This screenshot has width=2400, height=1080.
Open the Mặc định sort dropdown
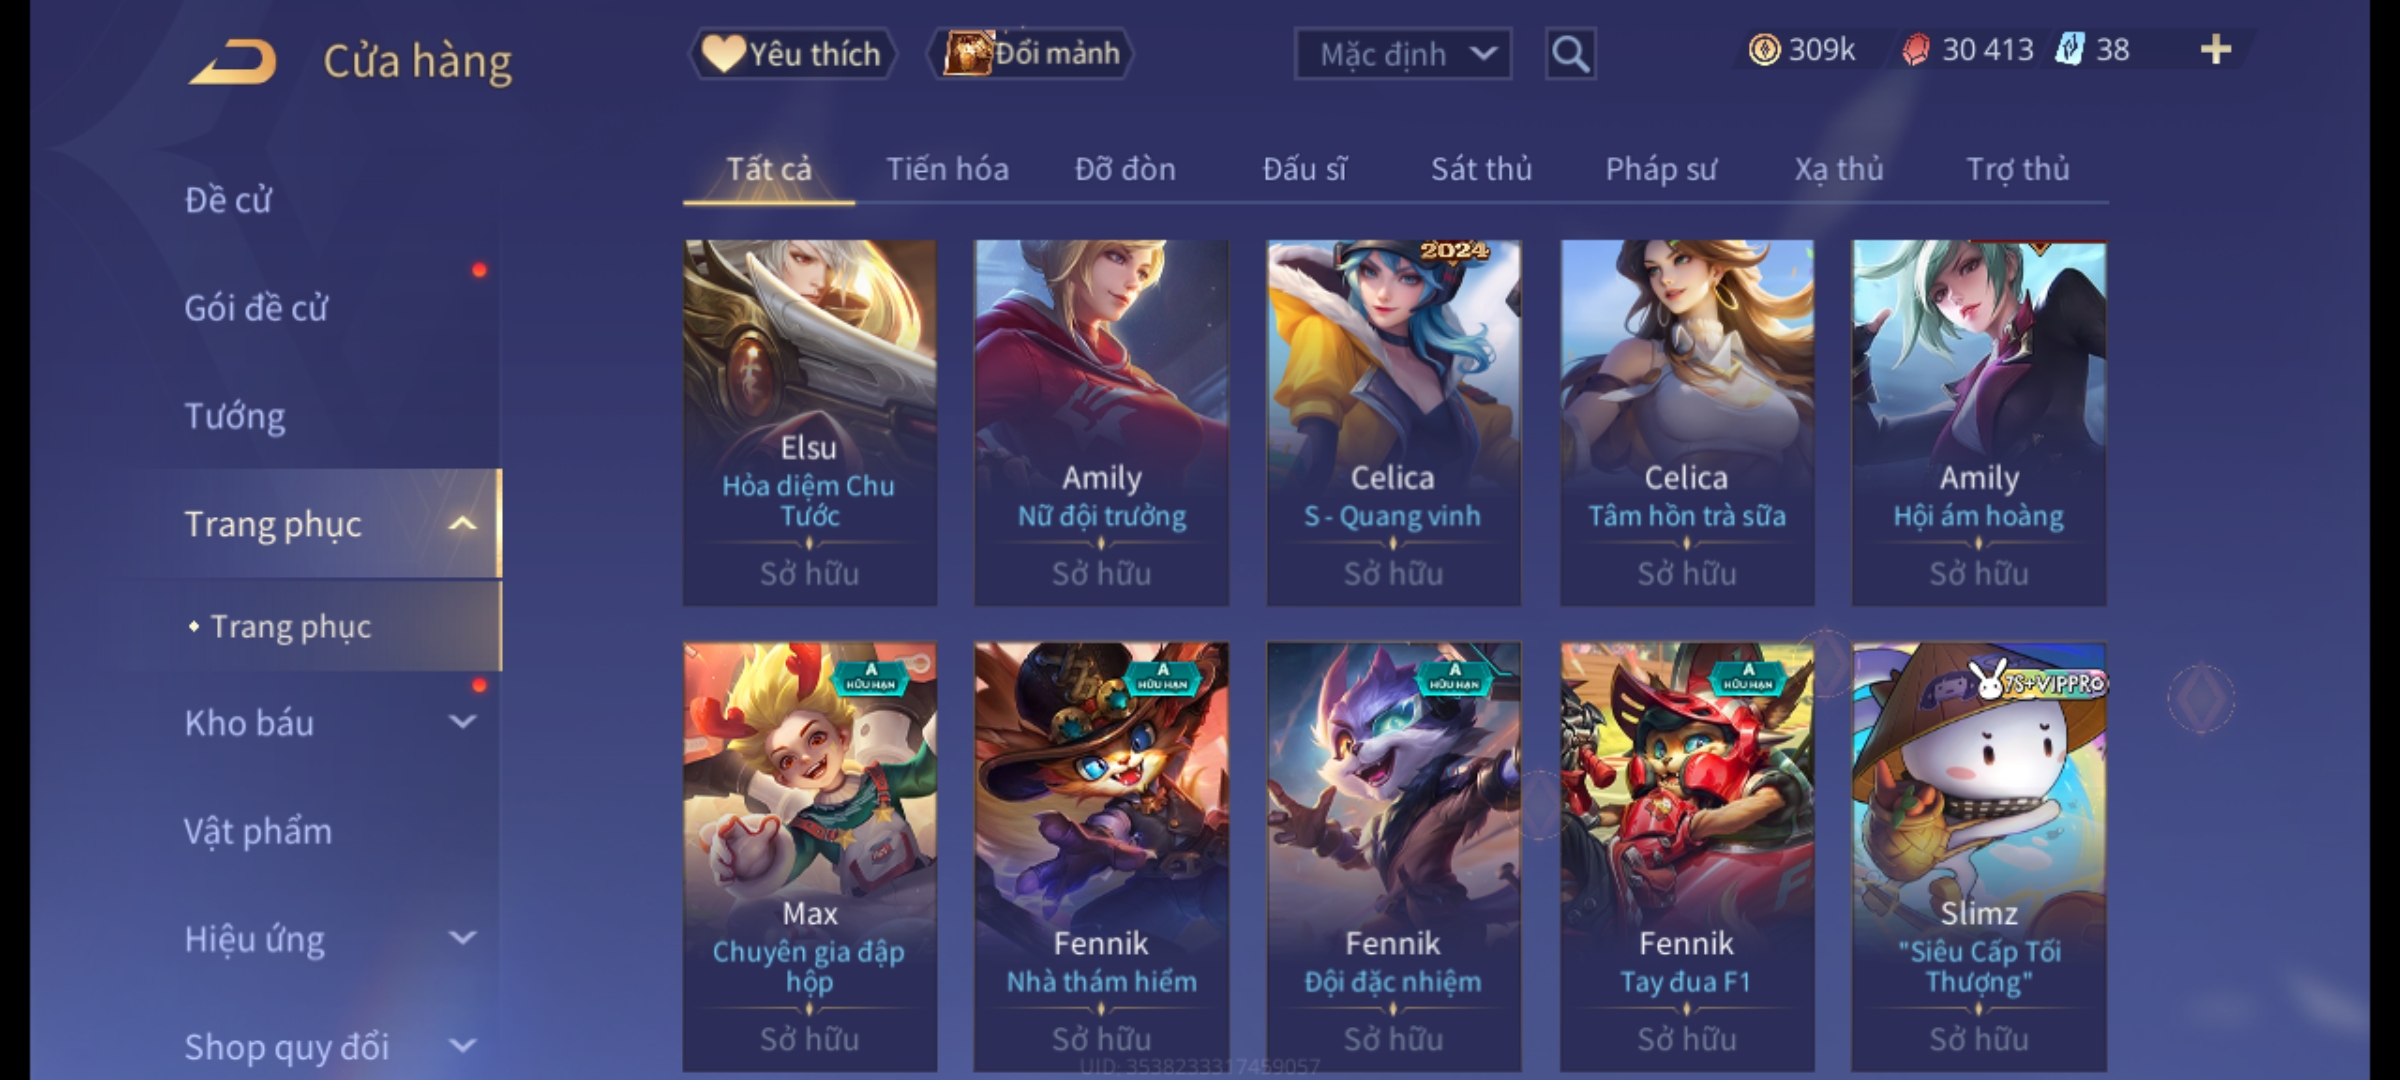pyautogui.click(x=1402, y=54)
